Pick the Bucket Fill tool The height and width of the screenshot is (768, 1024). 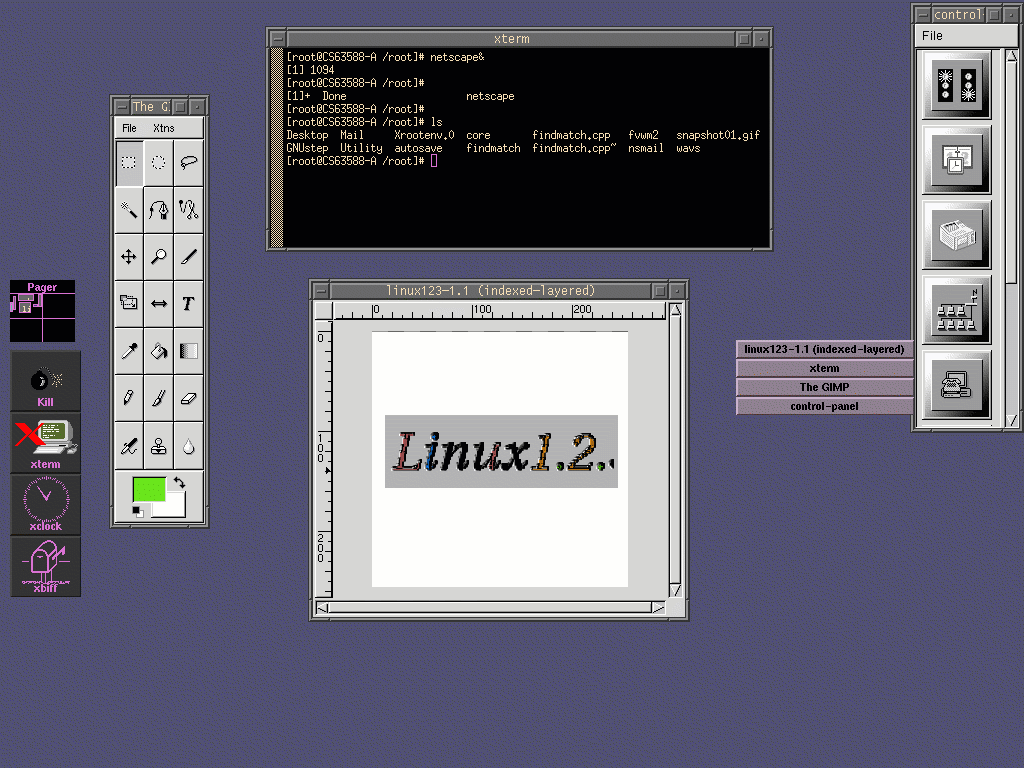click(x=158, y=351)
